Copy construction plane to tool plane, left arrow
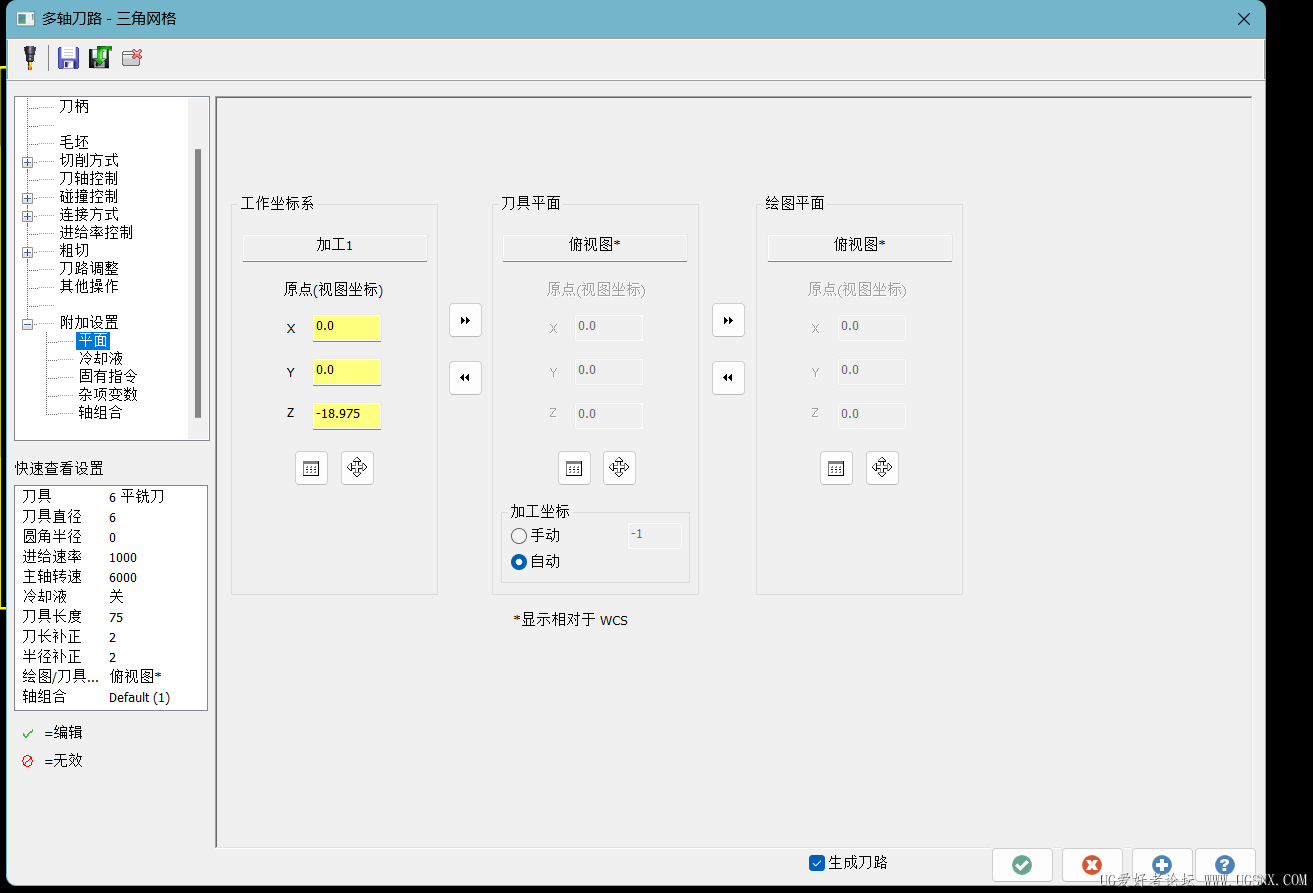1313x893 pixels. click(x=728, y=378)
